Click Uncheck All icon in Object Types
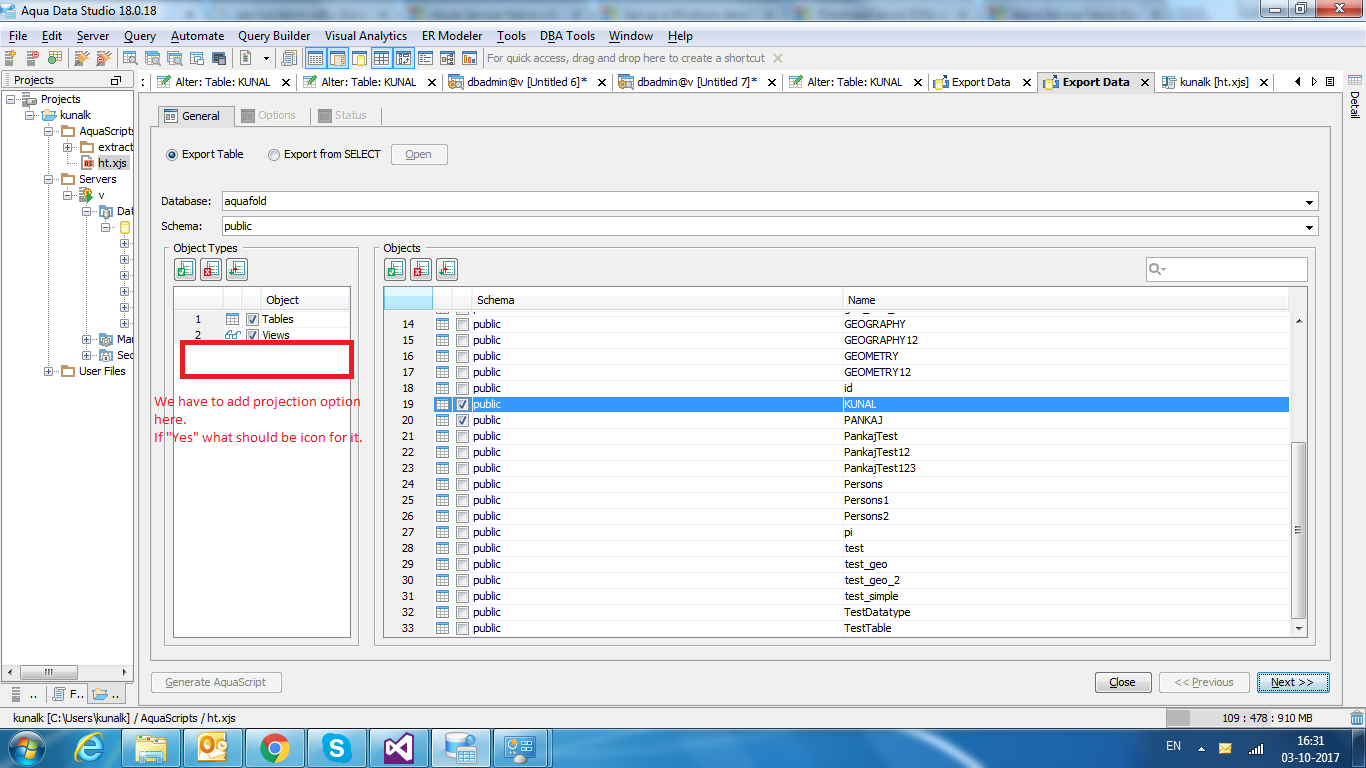The image size is (1366, 768). (211, 269)
